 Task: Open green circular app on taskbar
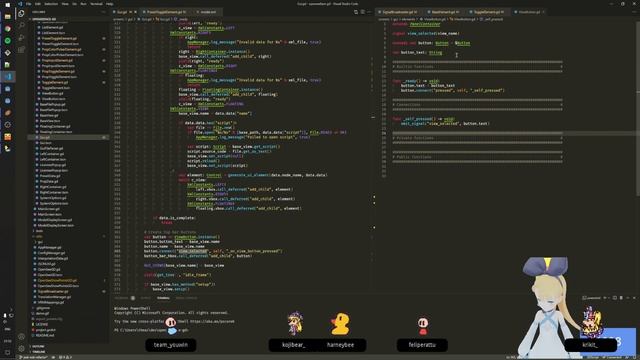[7, 41]
